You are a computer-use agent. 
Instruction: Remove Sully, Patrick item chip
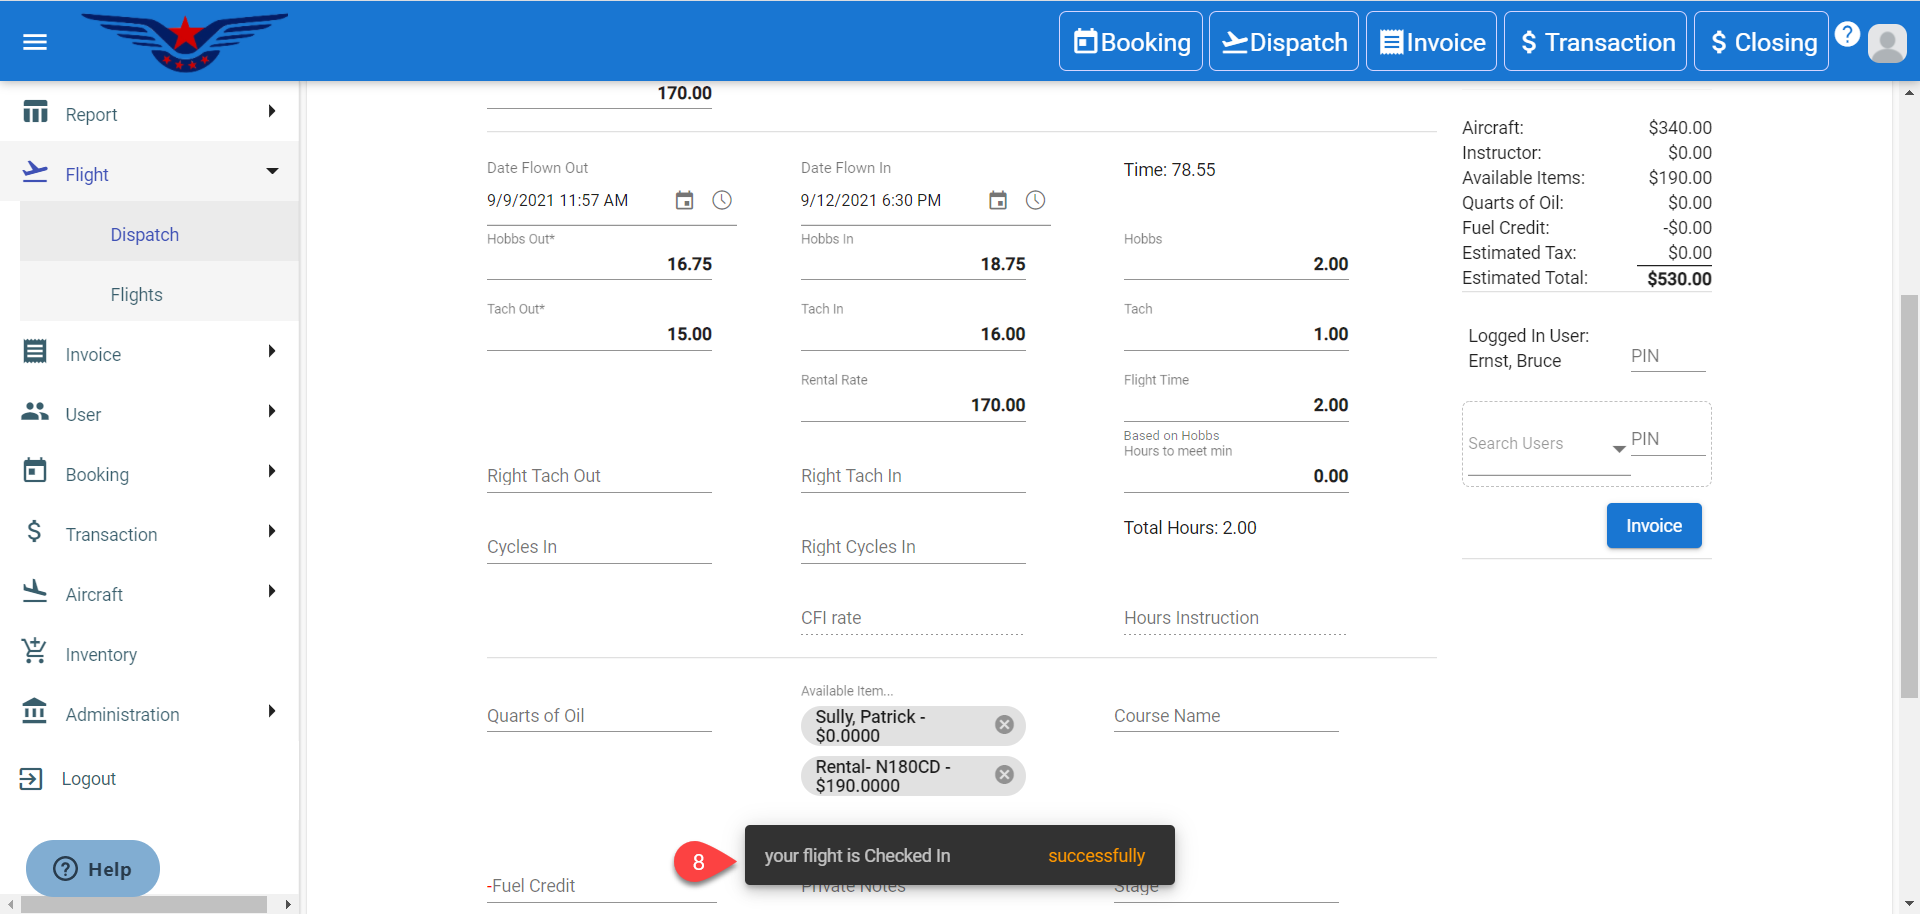pos(1004,725)
